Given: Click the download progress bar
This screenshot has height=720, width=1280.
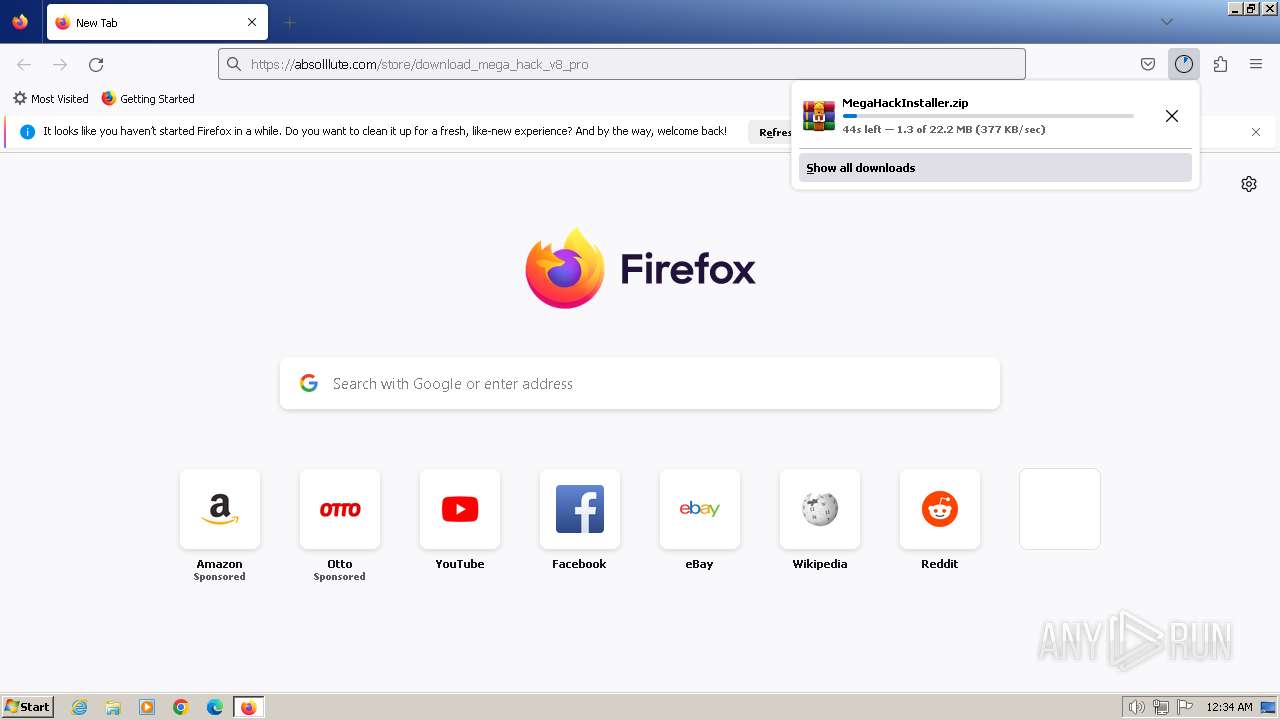Looking at the screenshot, I should click(x=988, y=116).
